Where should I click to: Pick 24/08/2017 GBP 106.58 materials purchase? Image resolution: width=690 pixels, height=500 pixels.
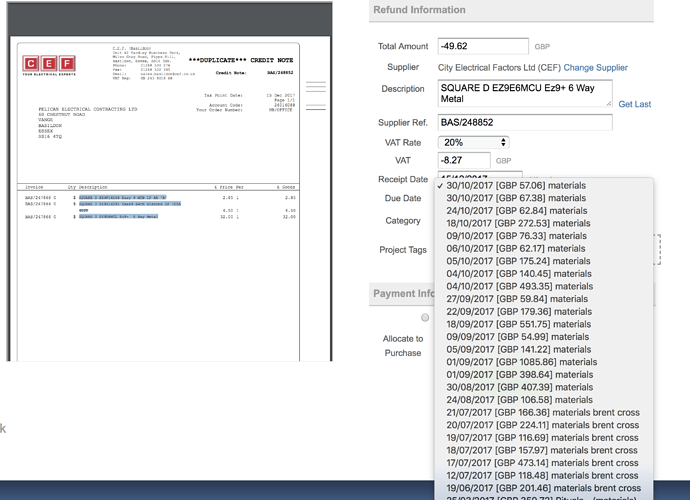click(543, 400)
